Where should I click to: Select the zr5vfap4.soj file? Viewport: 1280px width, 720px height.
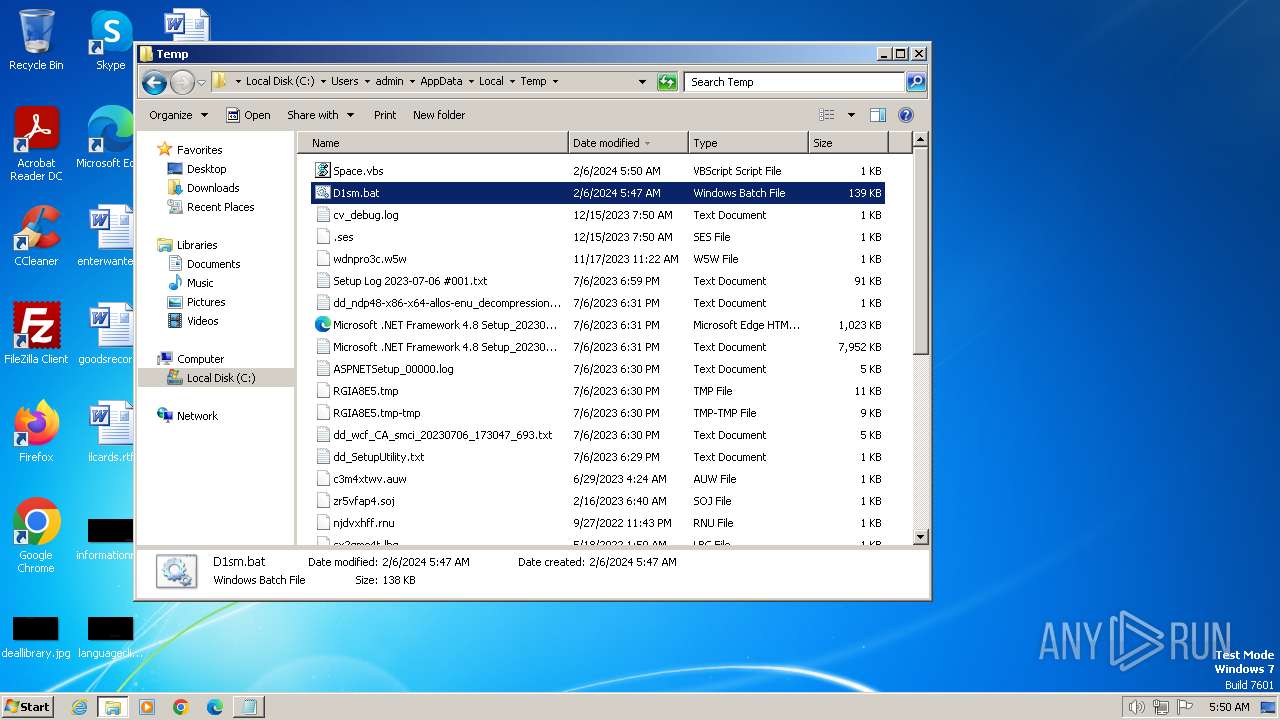point(598,501)
